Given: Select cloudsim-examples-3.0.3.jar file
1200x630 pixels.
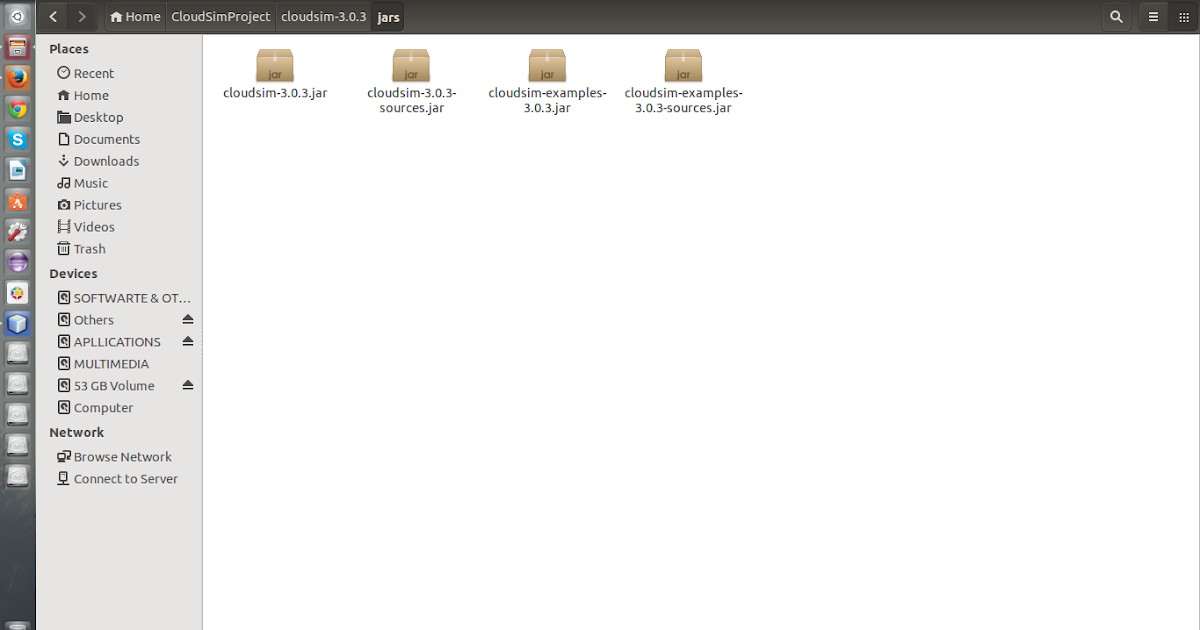Looking at the screenshot, I should click(547, 82).
